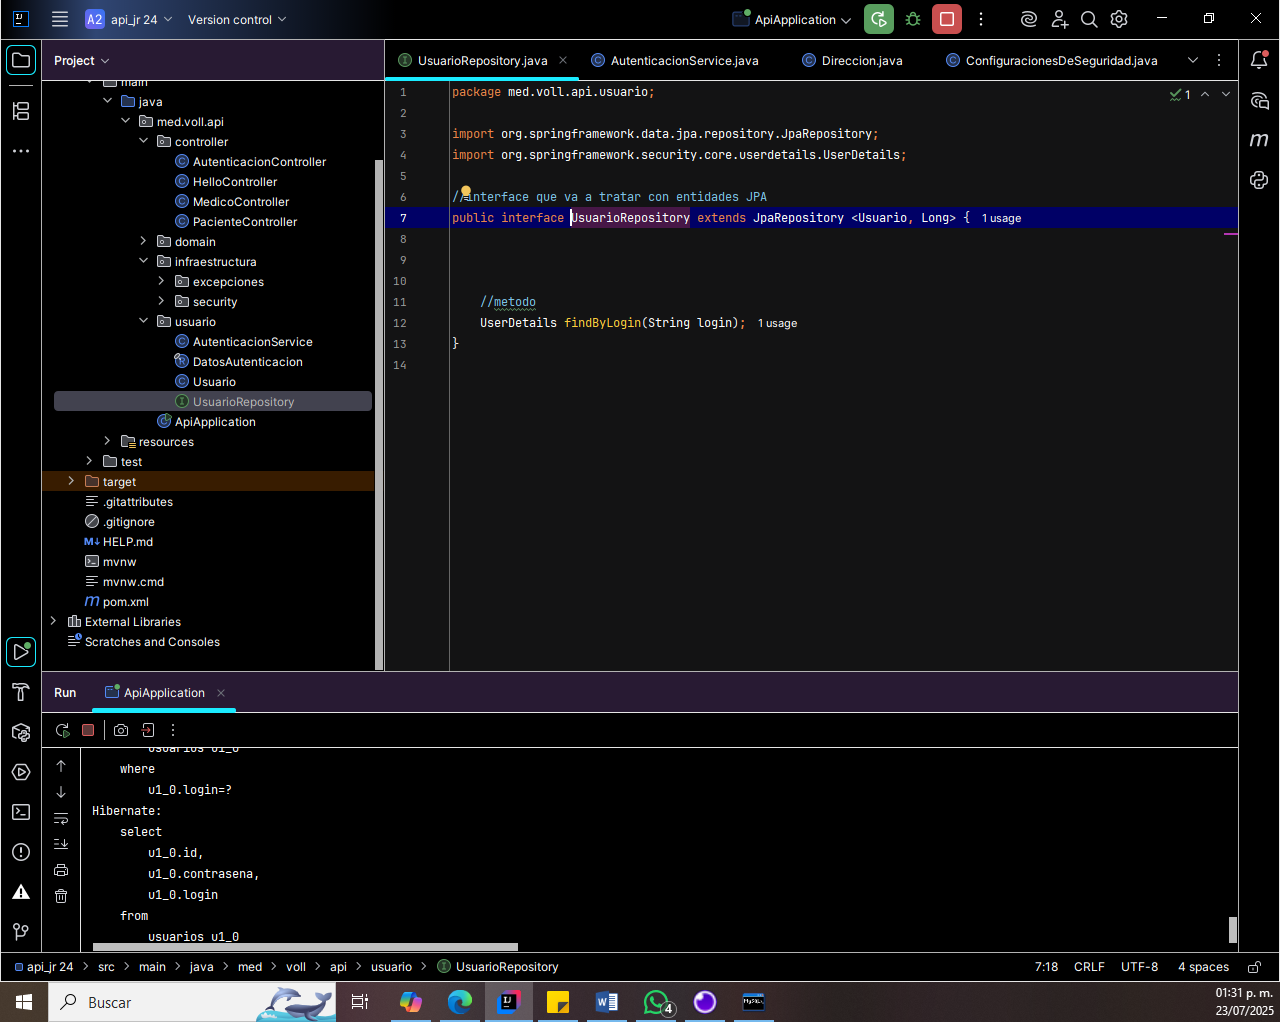Print the console output
1280x1022 pixels.
pyautogui.click(x=61, y=870)
